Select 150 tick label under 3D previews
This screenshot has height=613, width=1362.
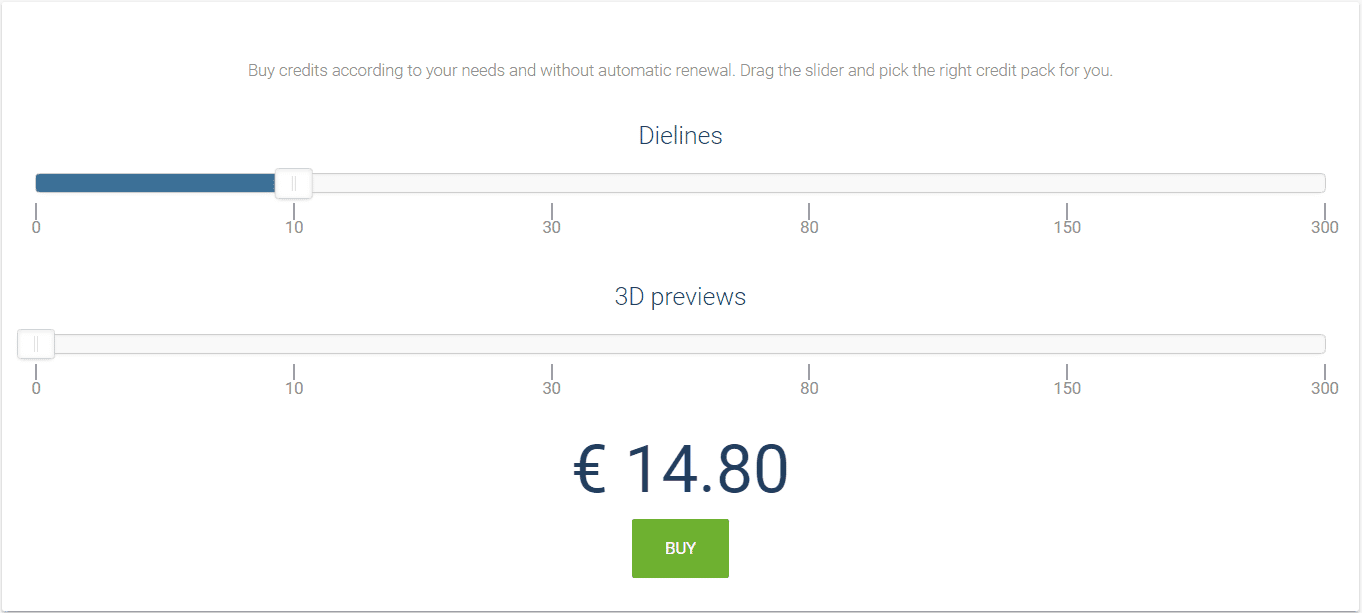1067,388
